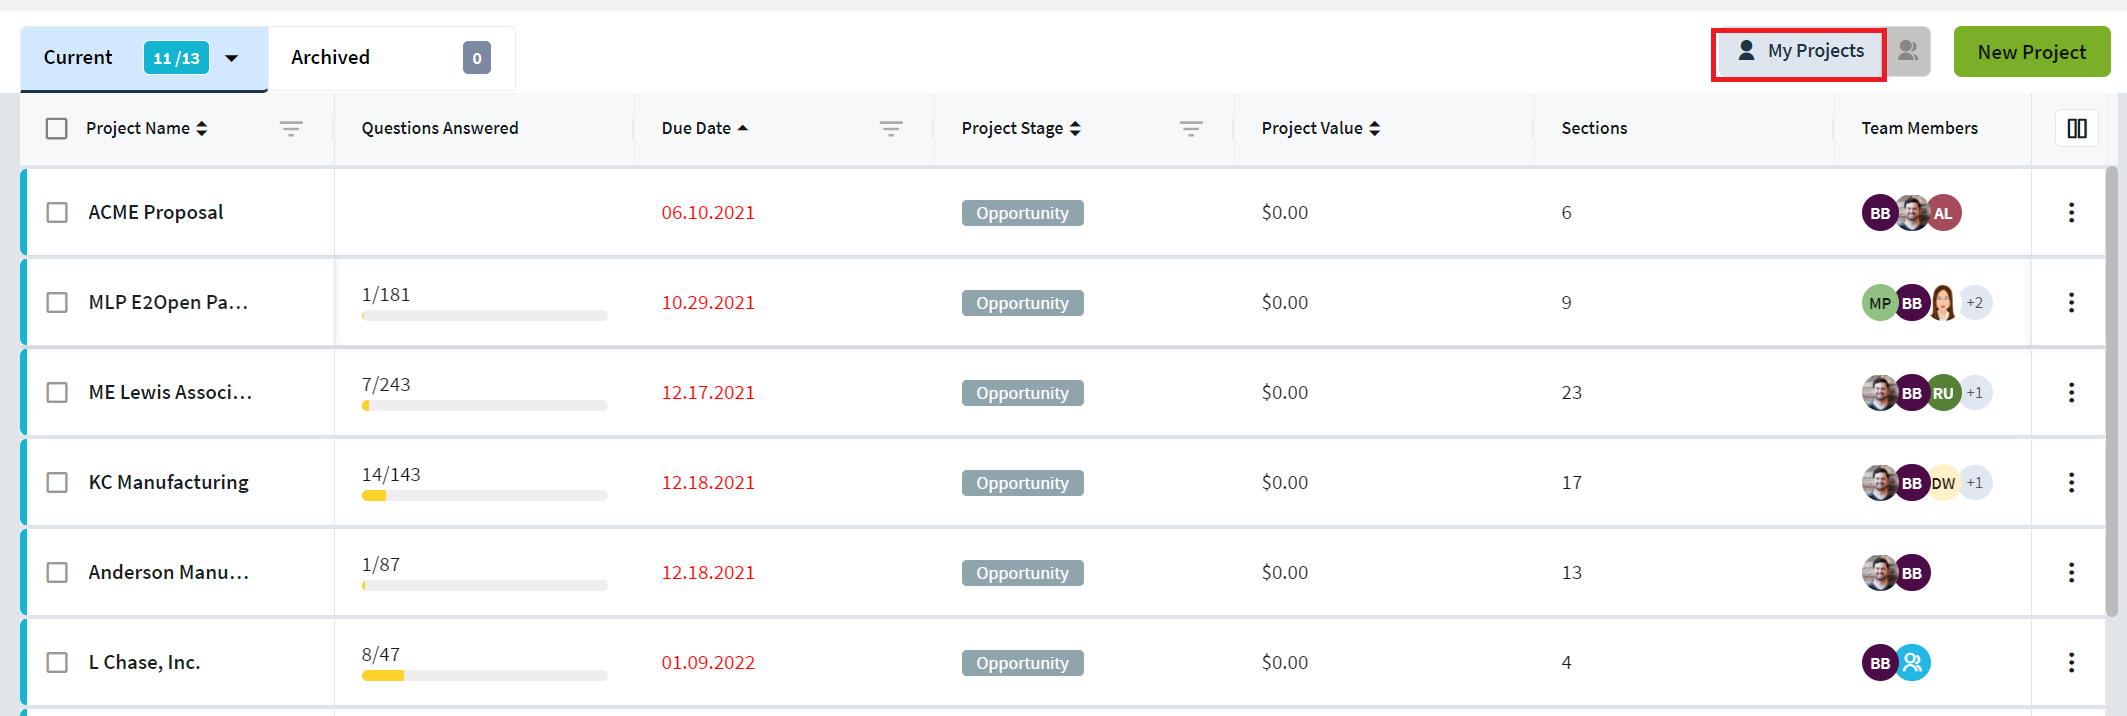Sort by Project Stage arrows
Screen dimensions: 2127x716
pyautogui.click(x=1075, y=128)
